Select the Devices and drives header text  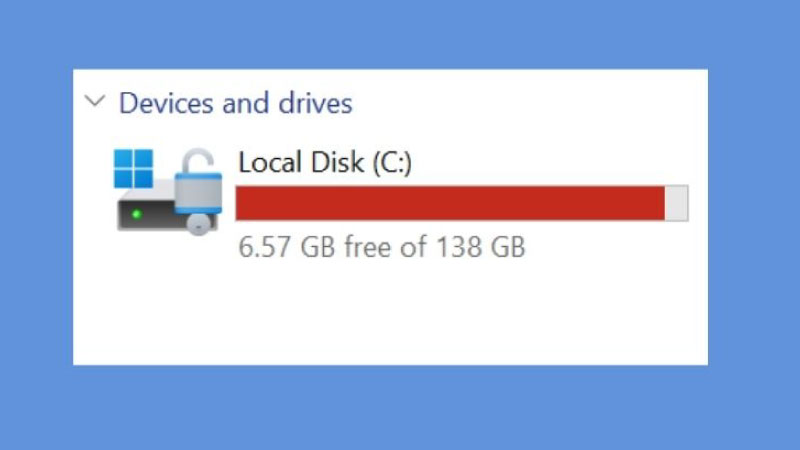[235, 103]
